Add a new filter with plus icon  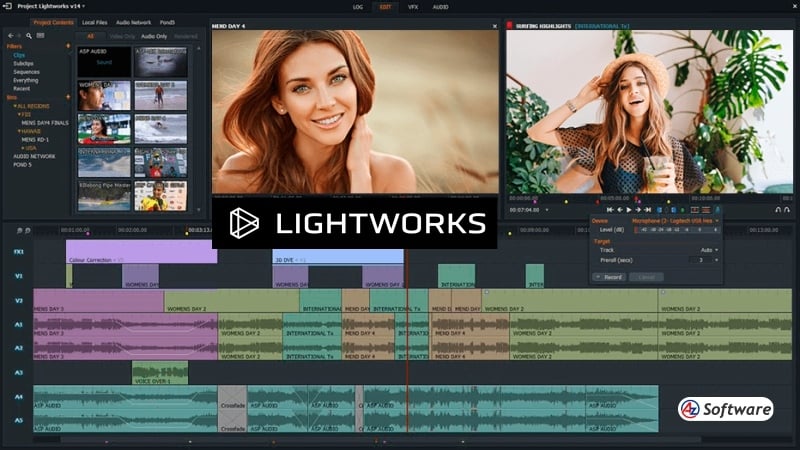[x=68, y=46]
